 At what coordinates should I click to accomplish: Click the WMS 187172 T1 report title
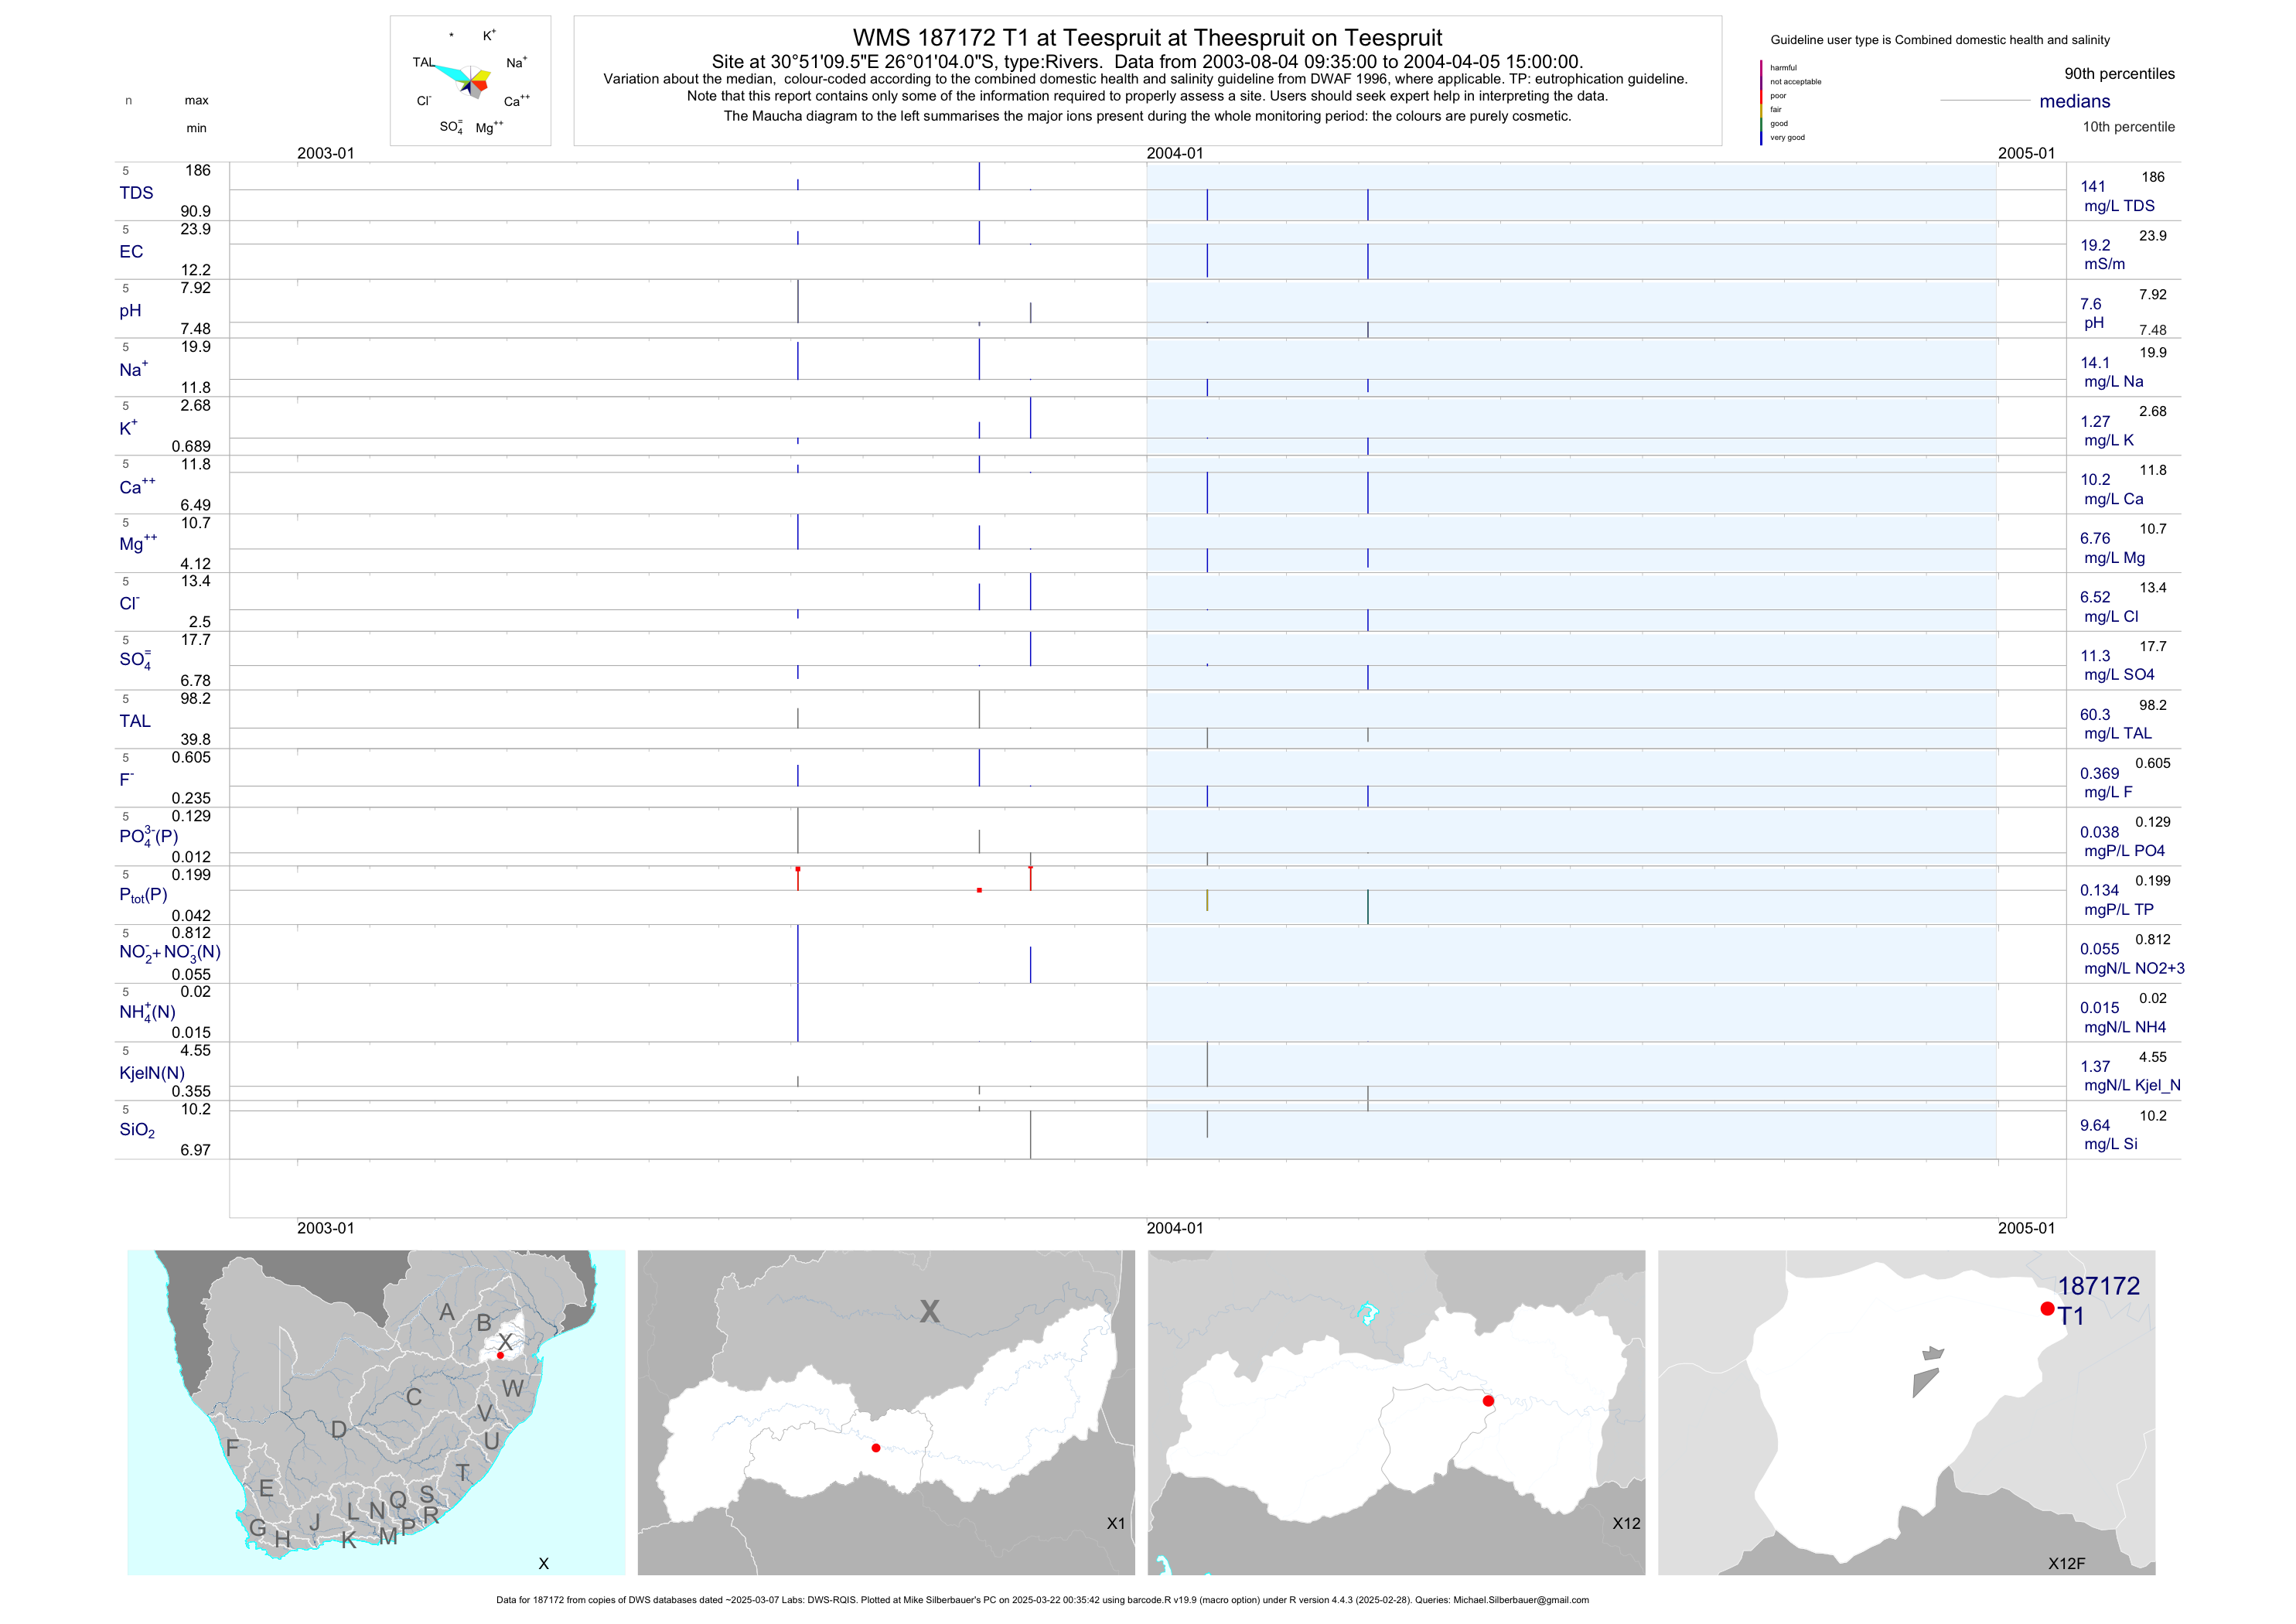point(1147,38)
